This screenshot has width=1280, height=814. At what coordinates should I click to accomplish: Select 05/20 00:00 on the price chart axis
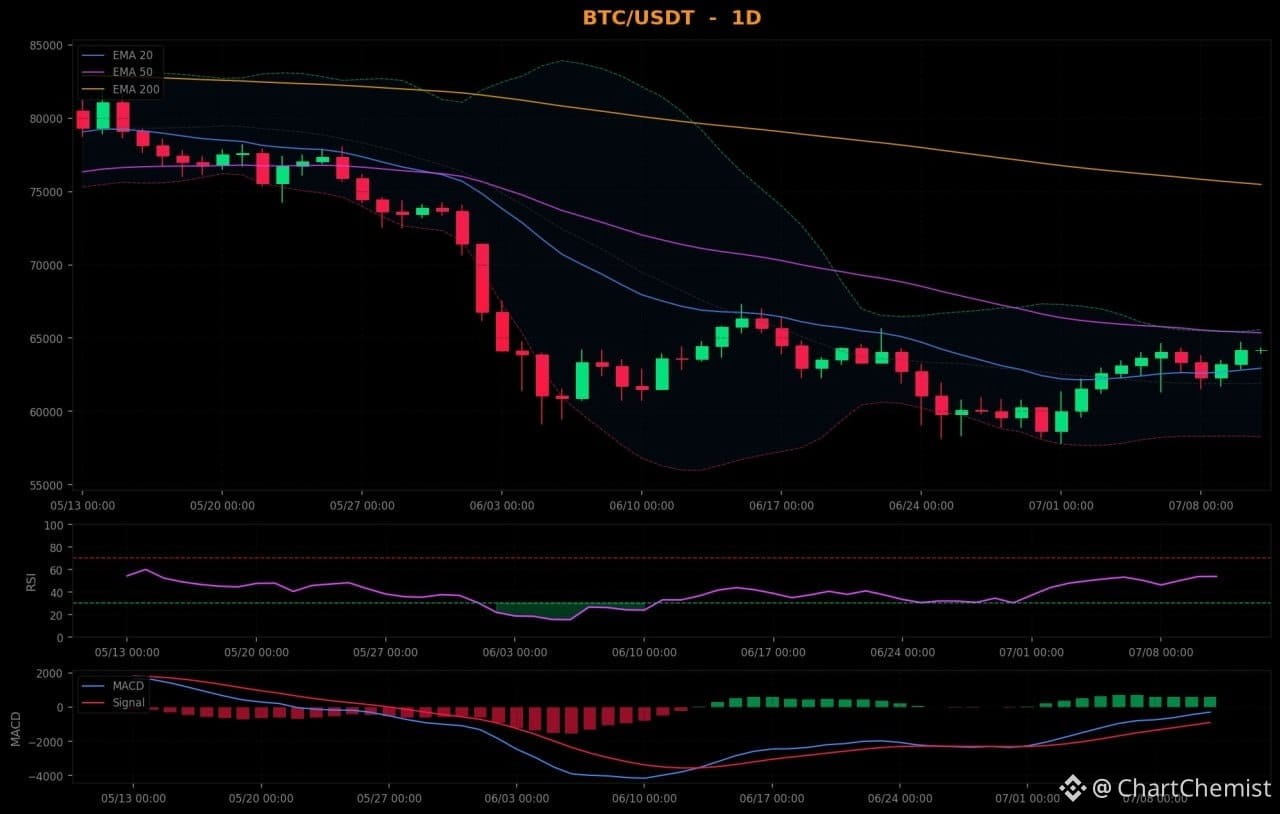221,506
